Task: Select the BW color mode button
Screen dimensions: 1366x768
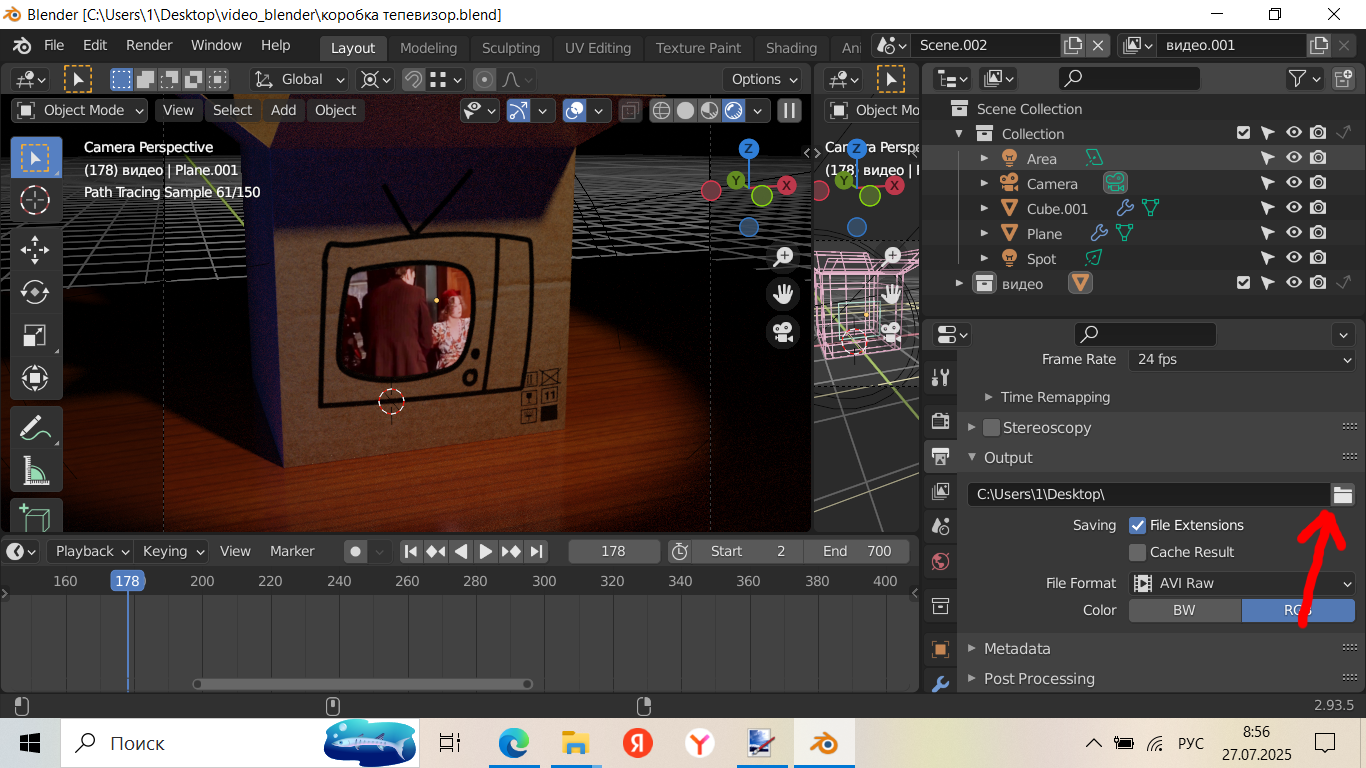Action: click(x=1184, y=610)
